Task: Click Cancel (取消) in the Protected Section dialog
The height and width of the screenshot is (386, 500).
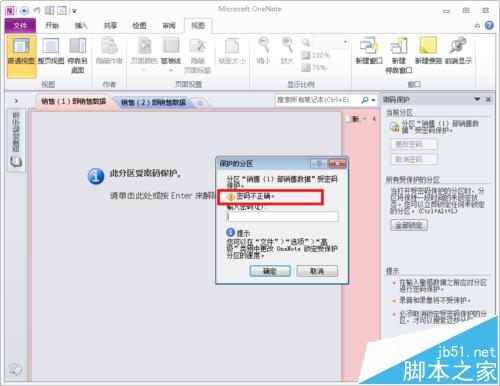Action: (317, 271)
